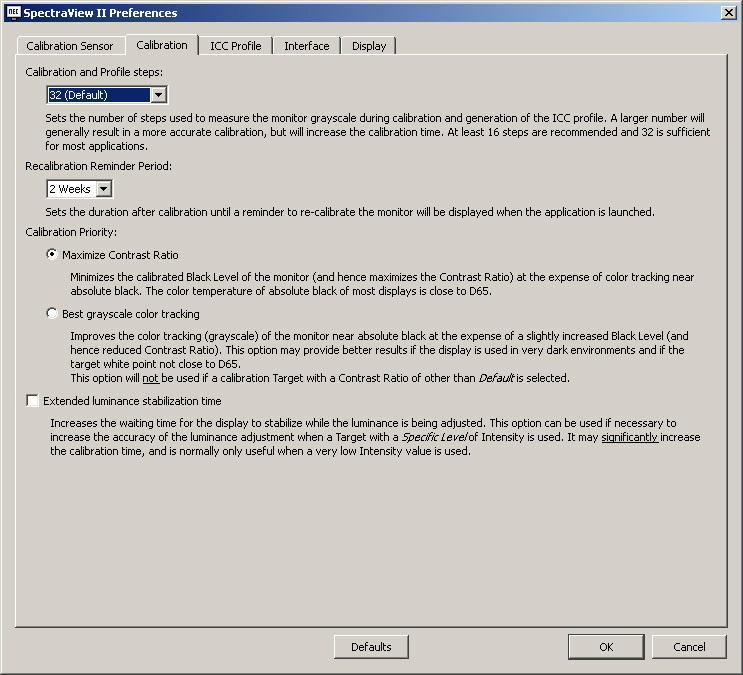
Task: Click the NEC SpectraView title bar icon
Action: [x=13, y=13]
